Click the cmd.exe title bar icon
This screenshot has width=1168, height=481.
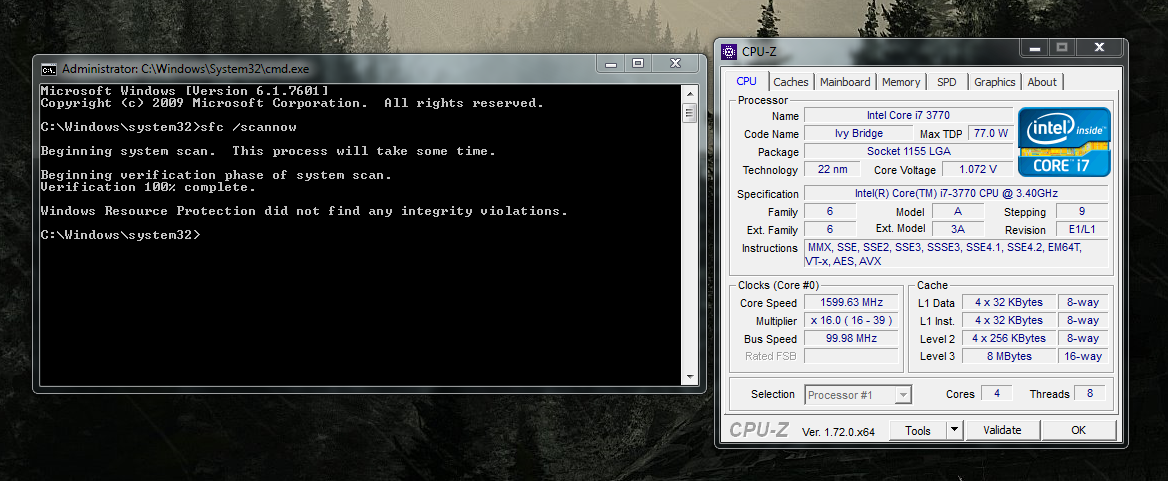tap(48, 69)
